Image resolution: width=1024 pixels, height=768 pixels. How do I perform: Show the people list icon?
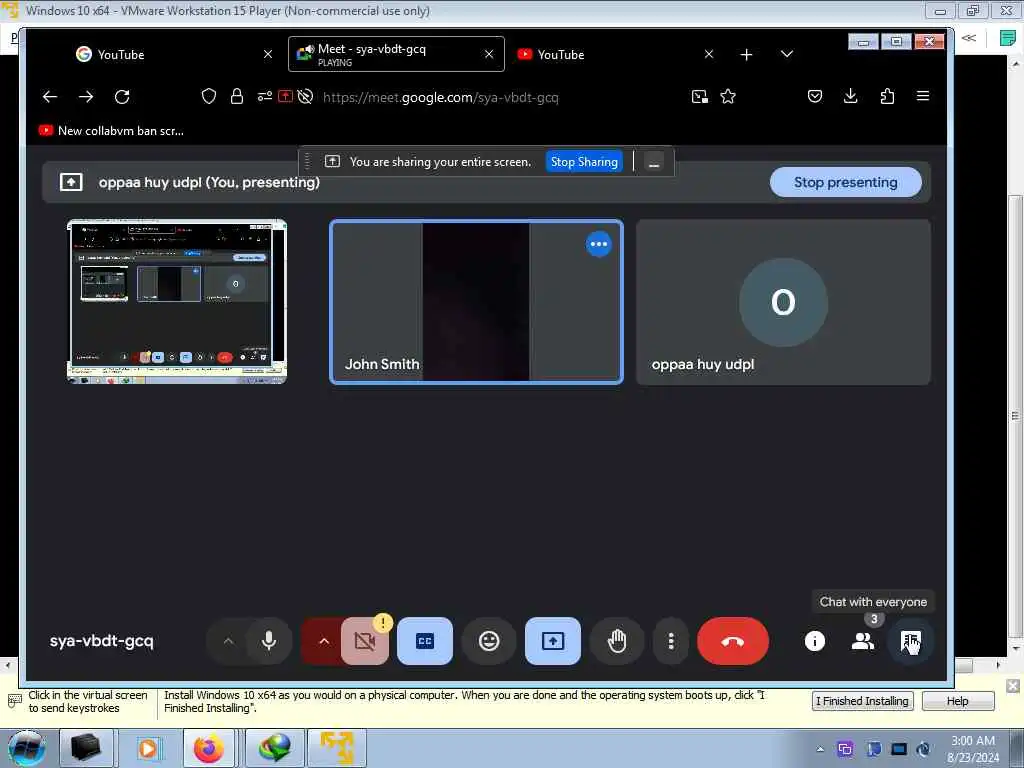(x=863, y=641)
